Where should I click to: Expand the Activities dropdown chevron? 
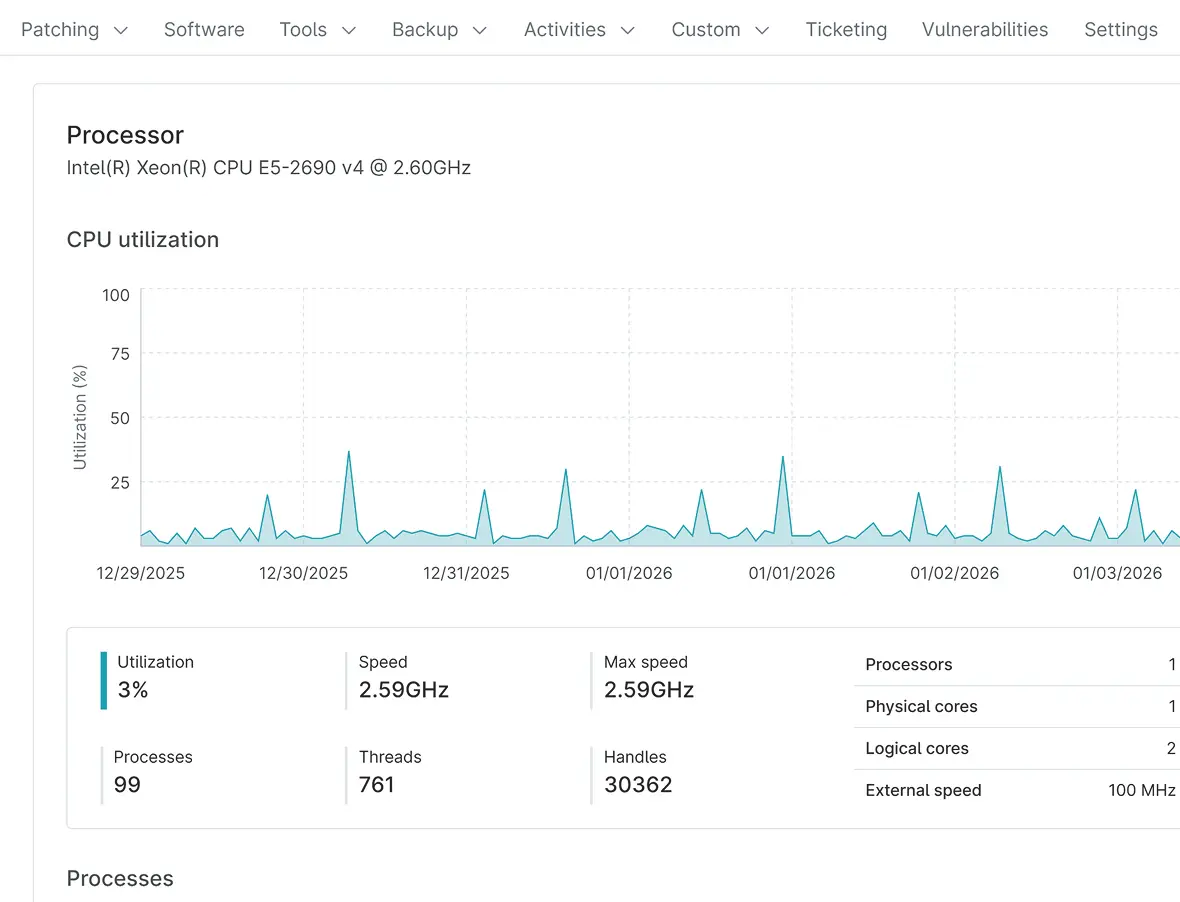pyautogui.click(x=628, y=30)
